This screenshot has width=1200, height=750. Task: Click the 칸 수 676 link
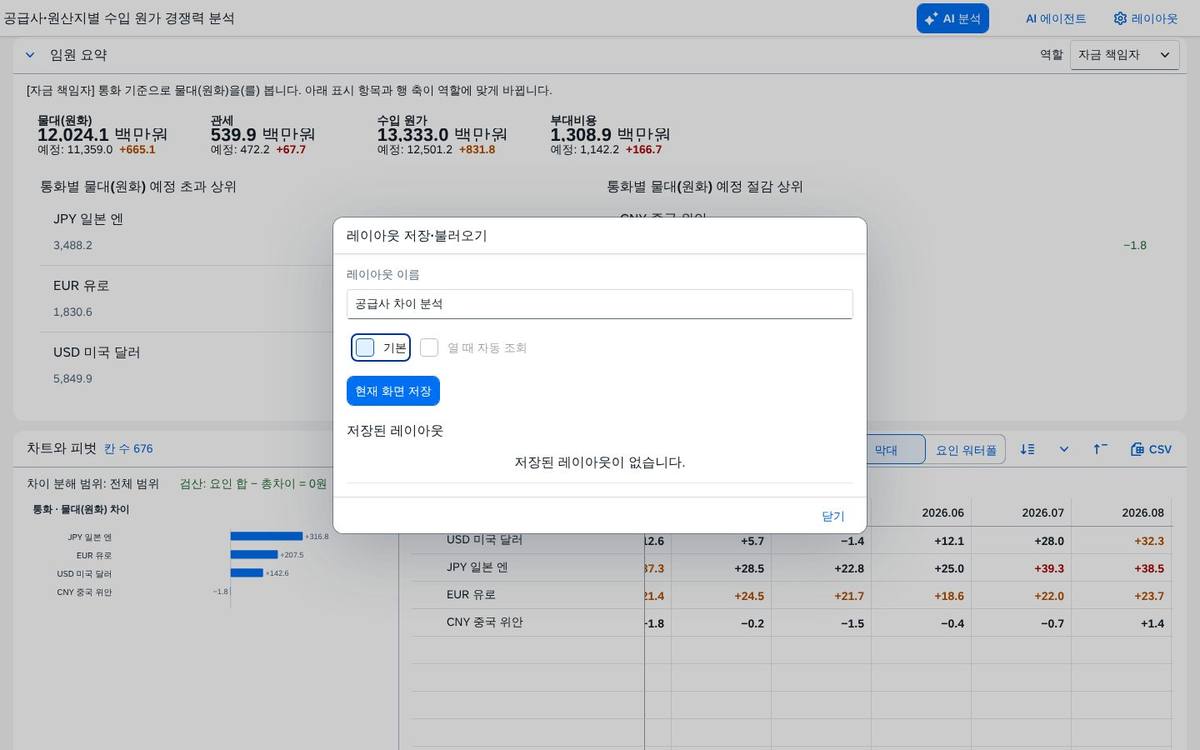[x=129, y=449]
